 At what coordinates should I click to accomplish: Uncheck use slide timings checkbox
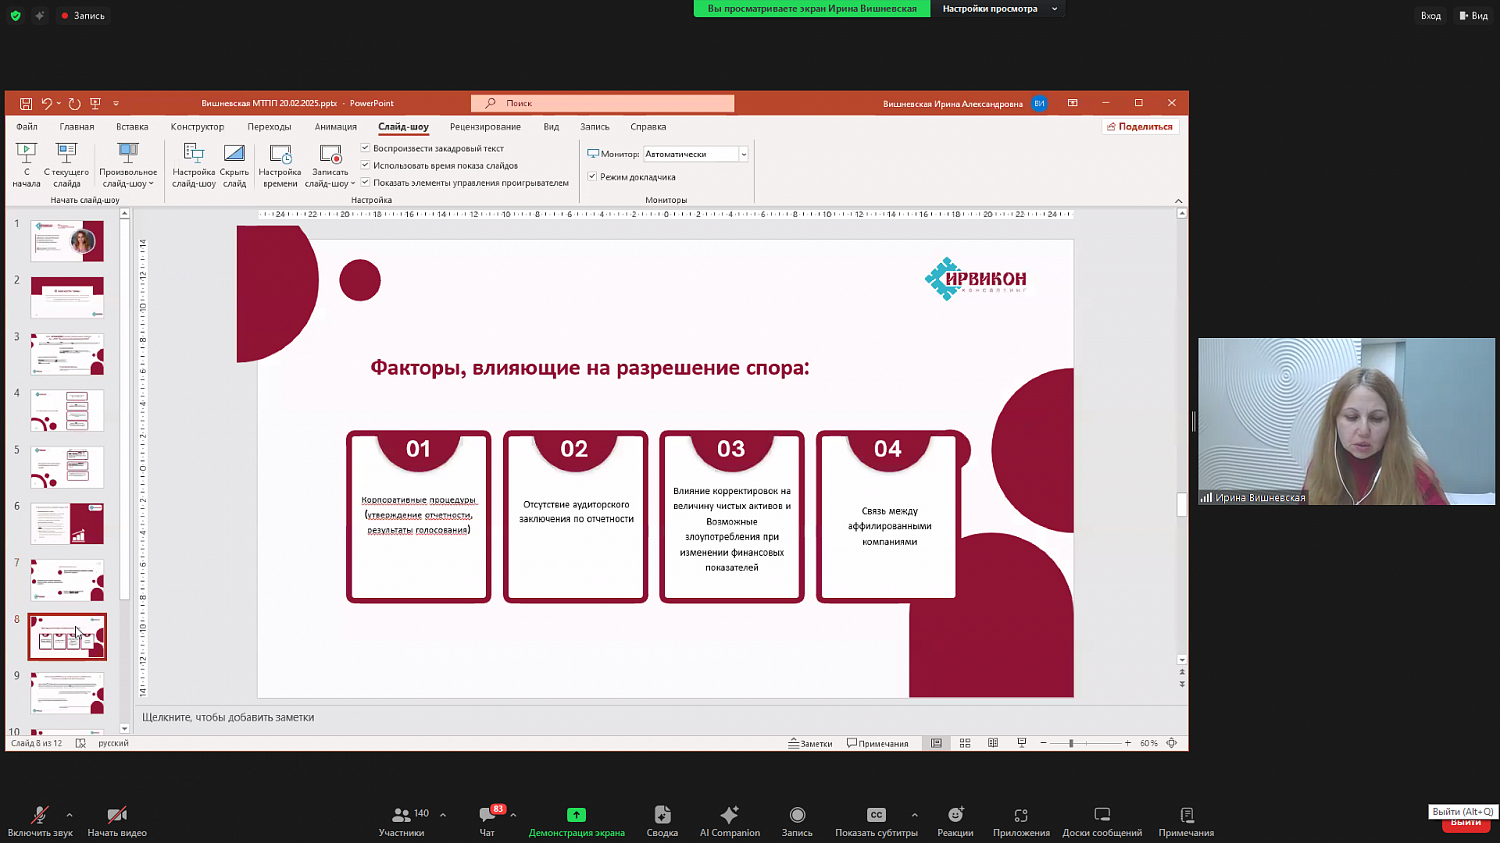pyautogui.click(x=366, y=165)
